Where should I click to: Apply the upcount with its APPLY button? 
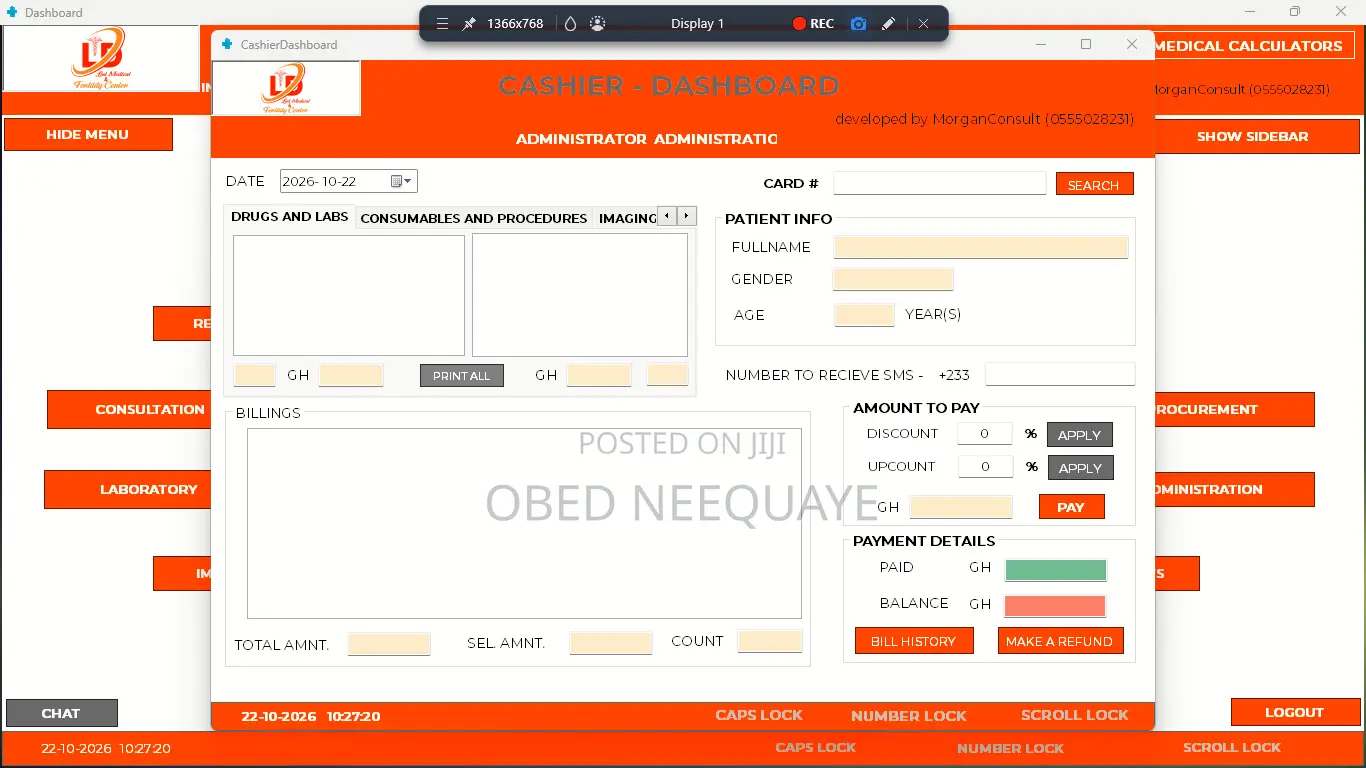click(x=1080, y=468)
